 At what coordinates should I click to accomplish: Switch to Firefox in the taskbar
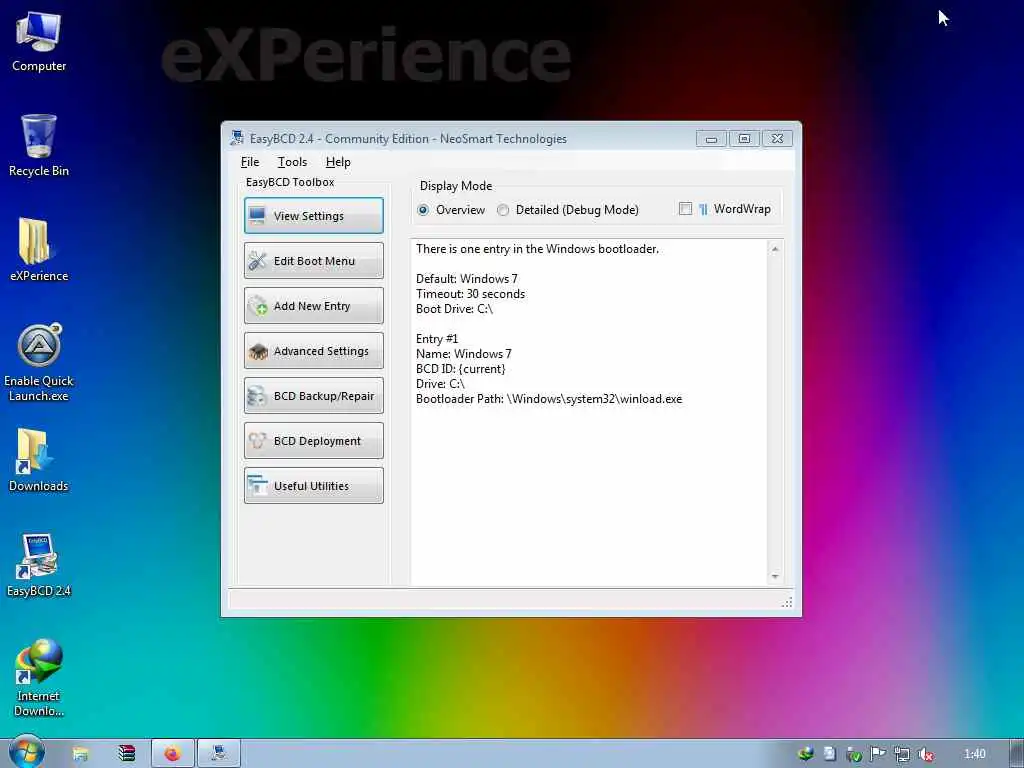173,754
